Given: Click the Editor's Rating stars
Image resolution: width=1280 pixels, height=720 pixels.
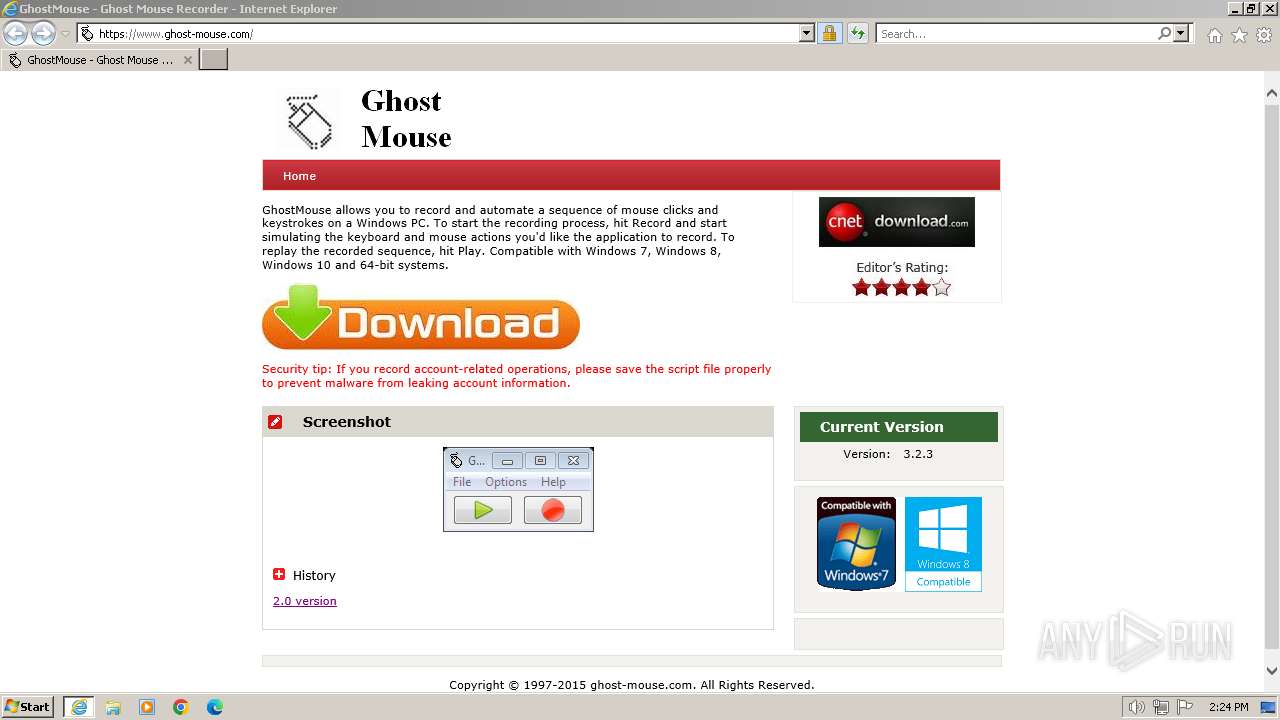Looking at the screenshot, I should 901,288.
